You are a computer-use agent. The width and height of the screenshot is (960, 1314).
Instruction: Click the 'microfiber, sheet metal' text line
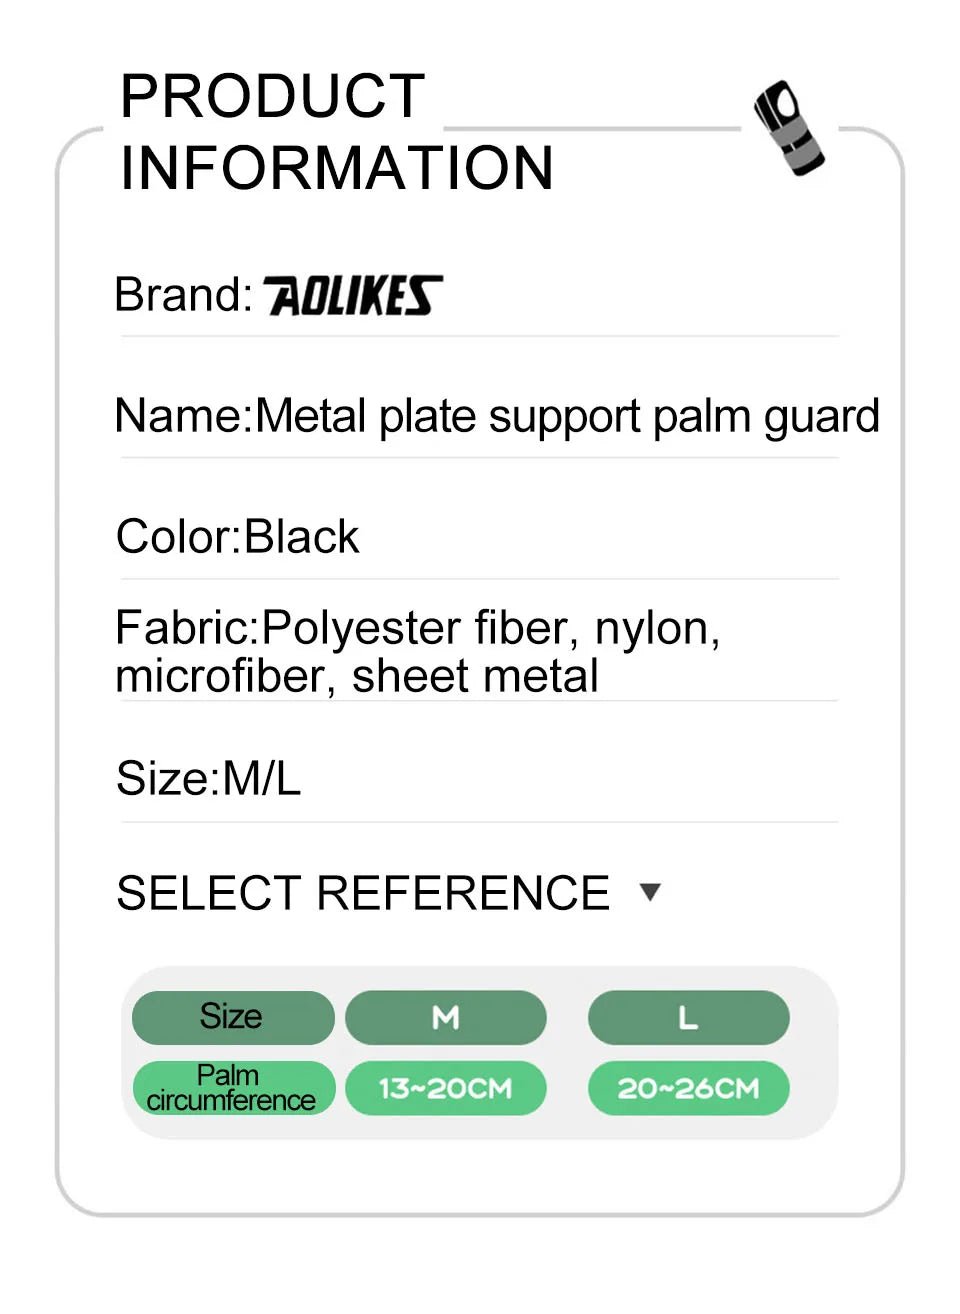pos(357,676)
